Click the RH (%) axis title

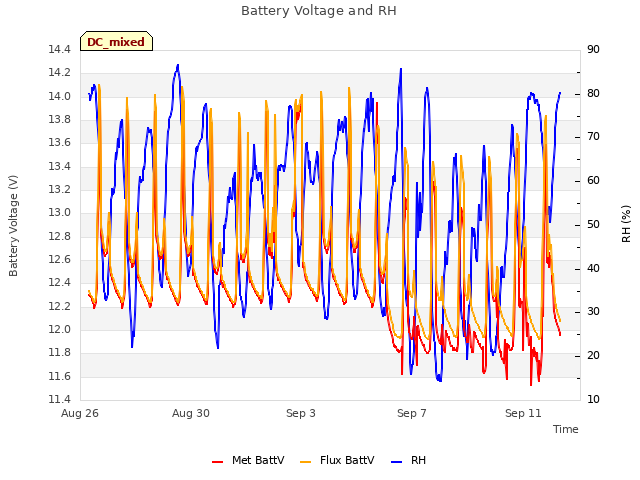[626, 224]
